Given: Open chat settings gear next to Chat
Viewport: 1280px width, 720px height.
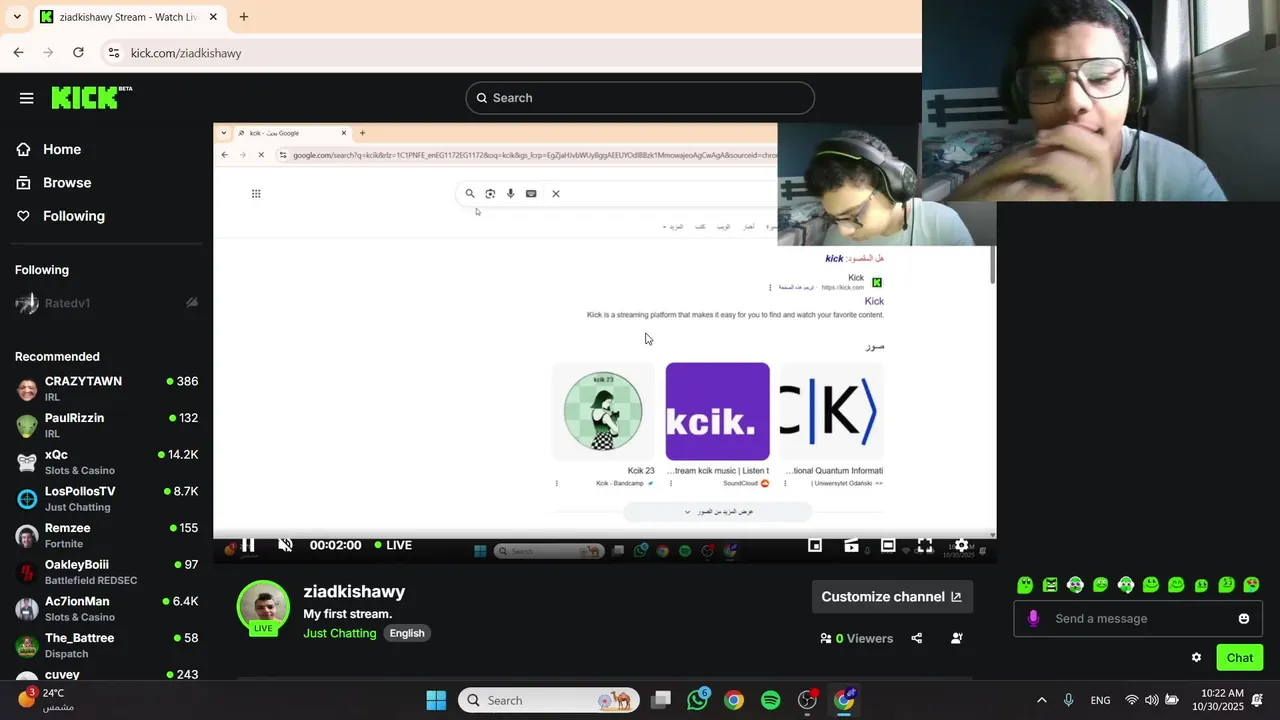Looking at the screenshot, I should click(1196, 657).
